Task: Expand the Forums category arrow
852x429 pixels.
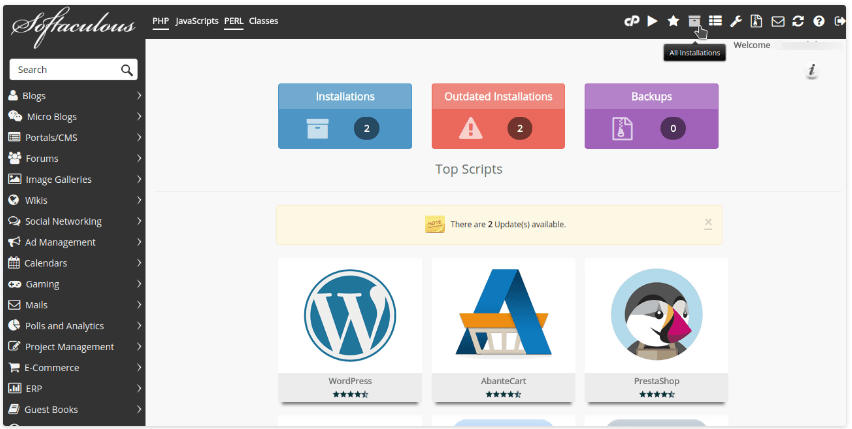Action: point(139,158)
